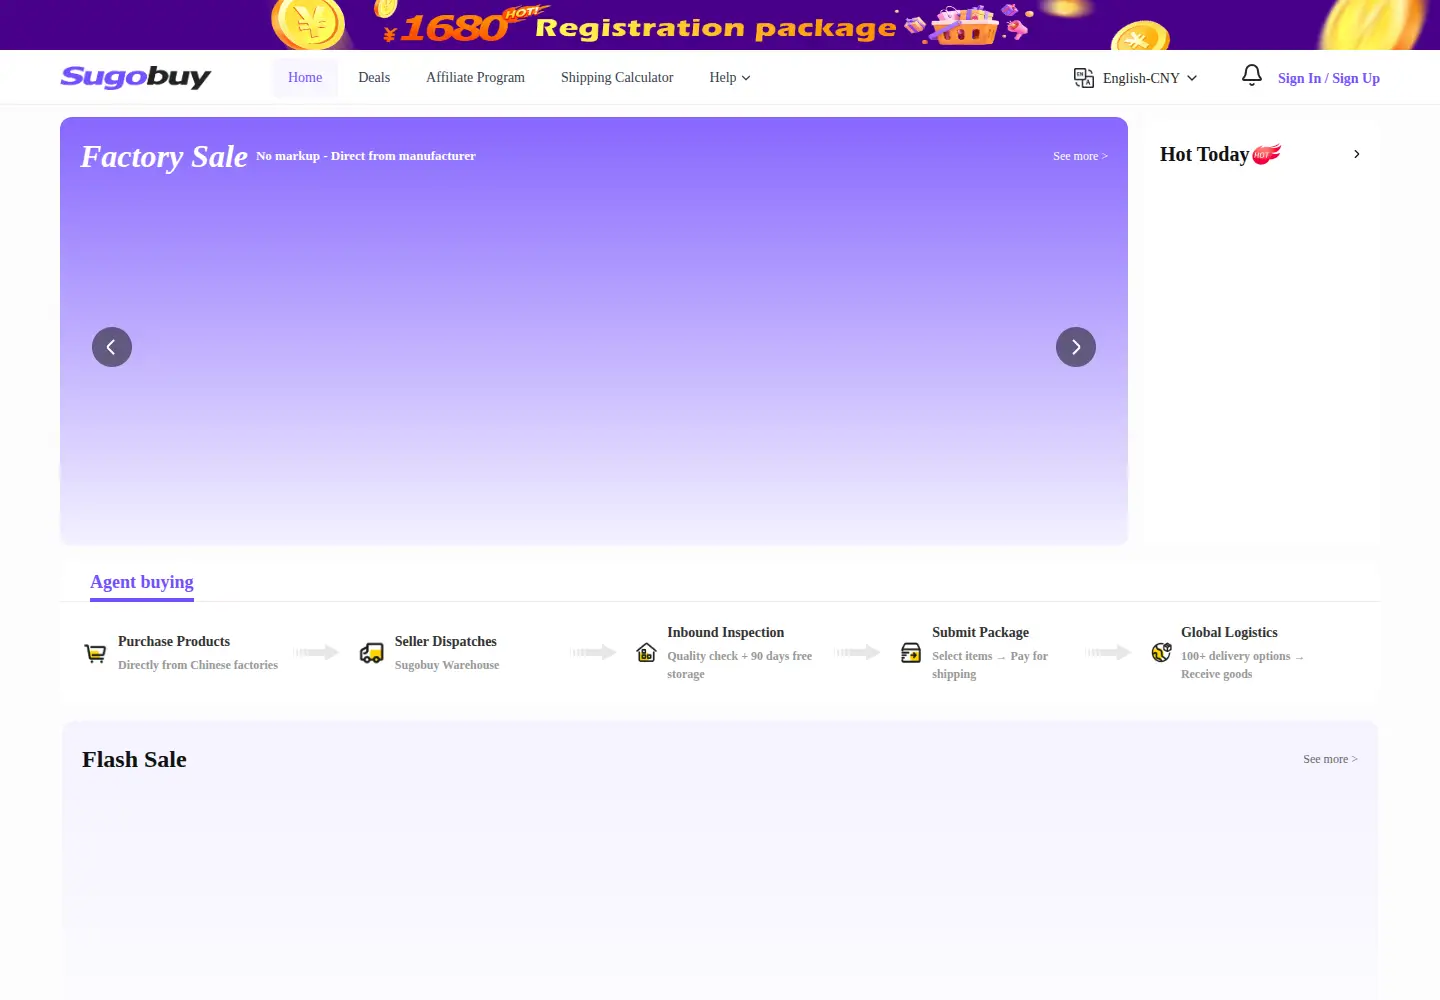The image size is (1440, 1000).
Task: Click Sign In / Sign Up link
Action: (x=1329, y=78)
